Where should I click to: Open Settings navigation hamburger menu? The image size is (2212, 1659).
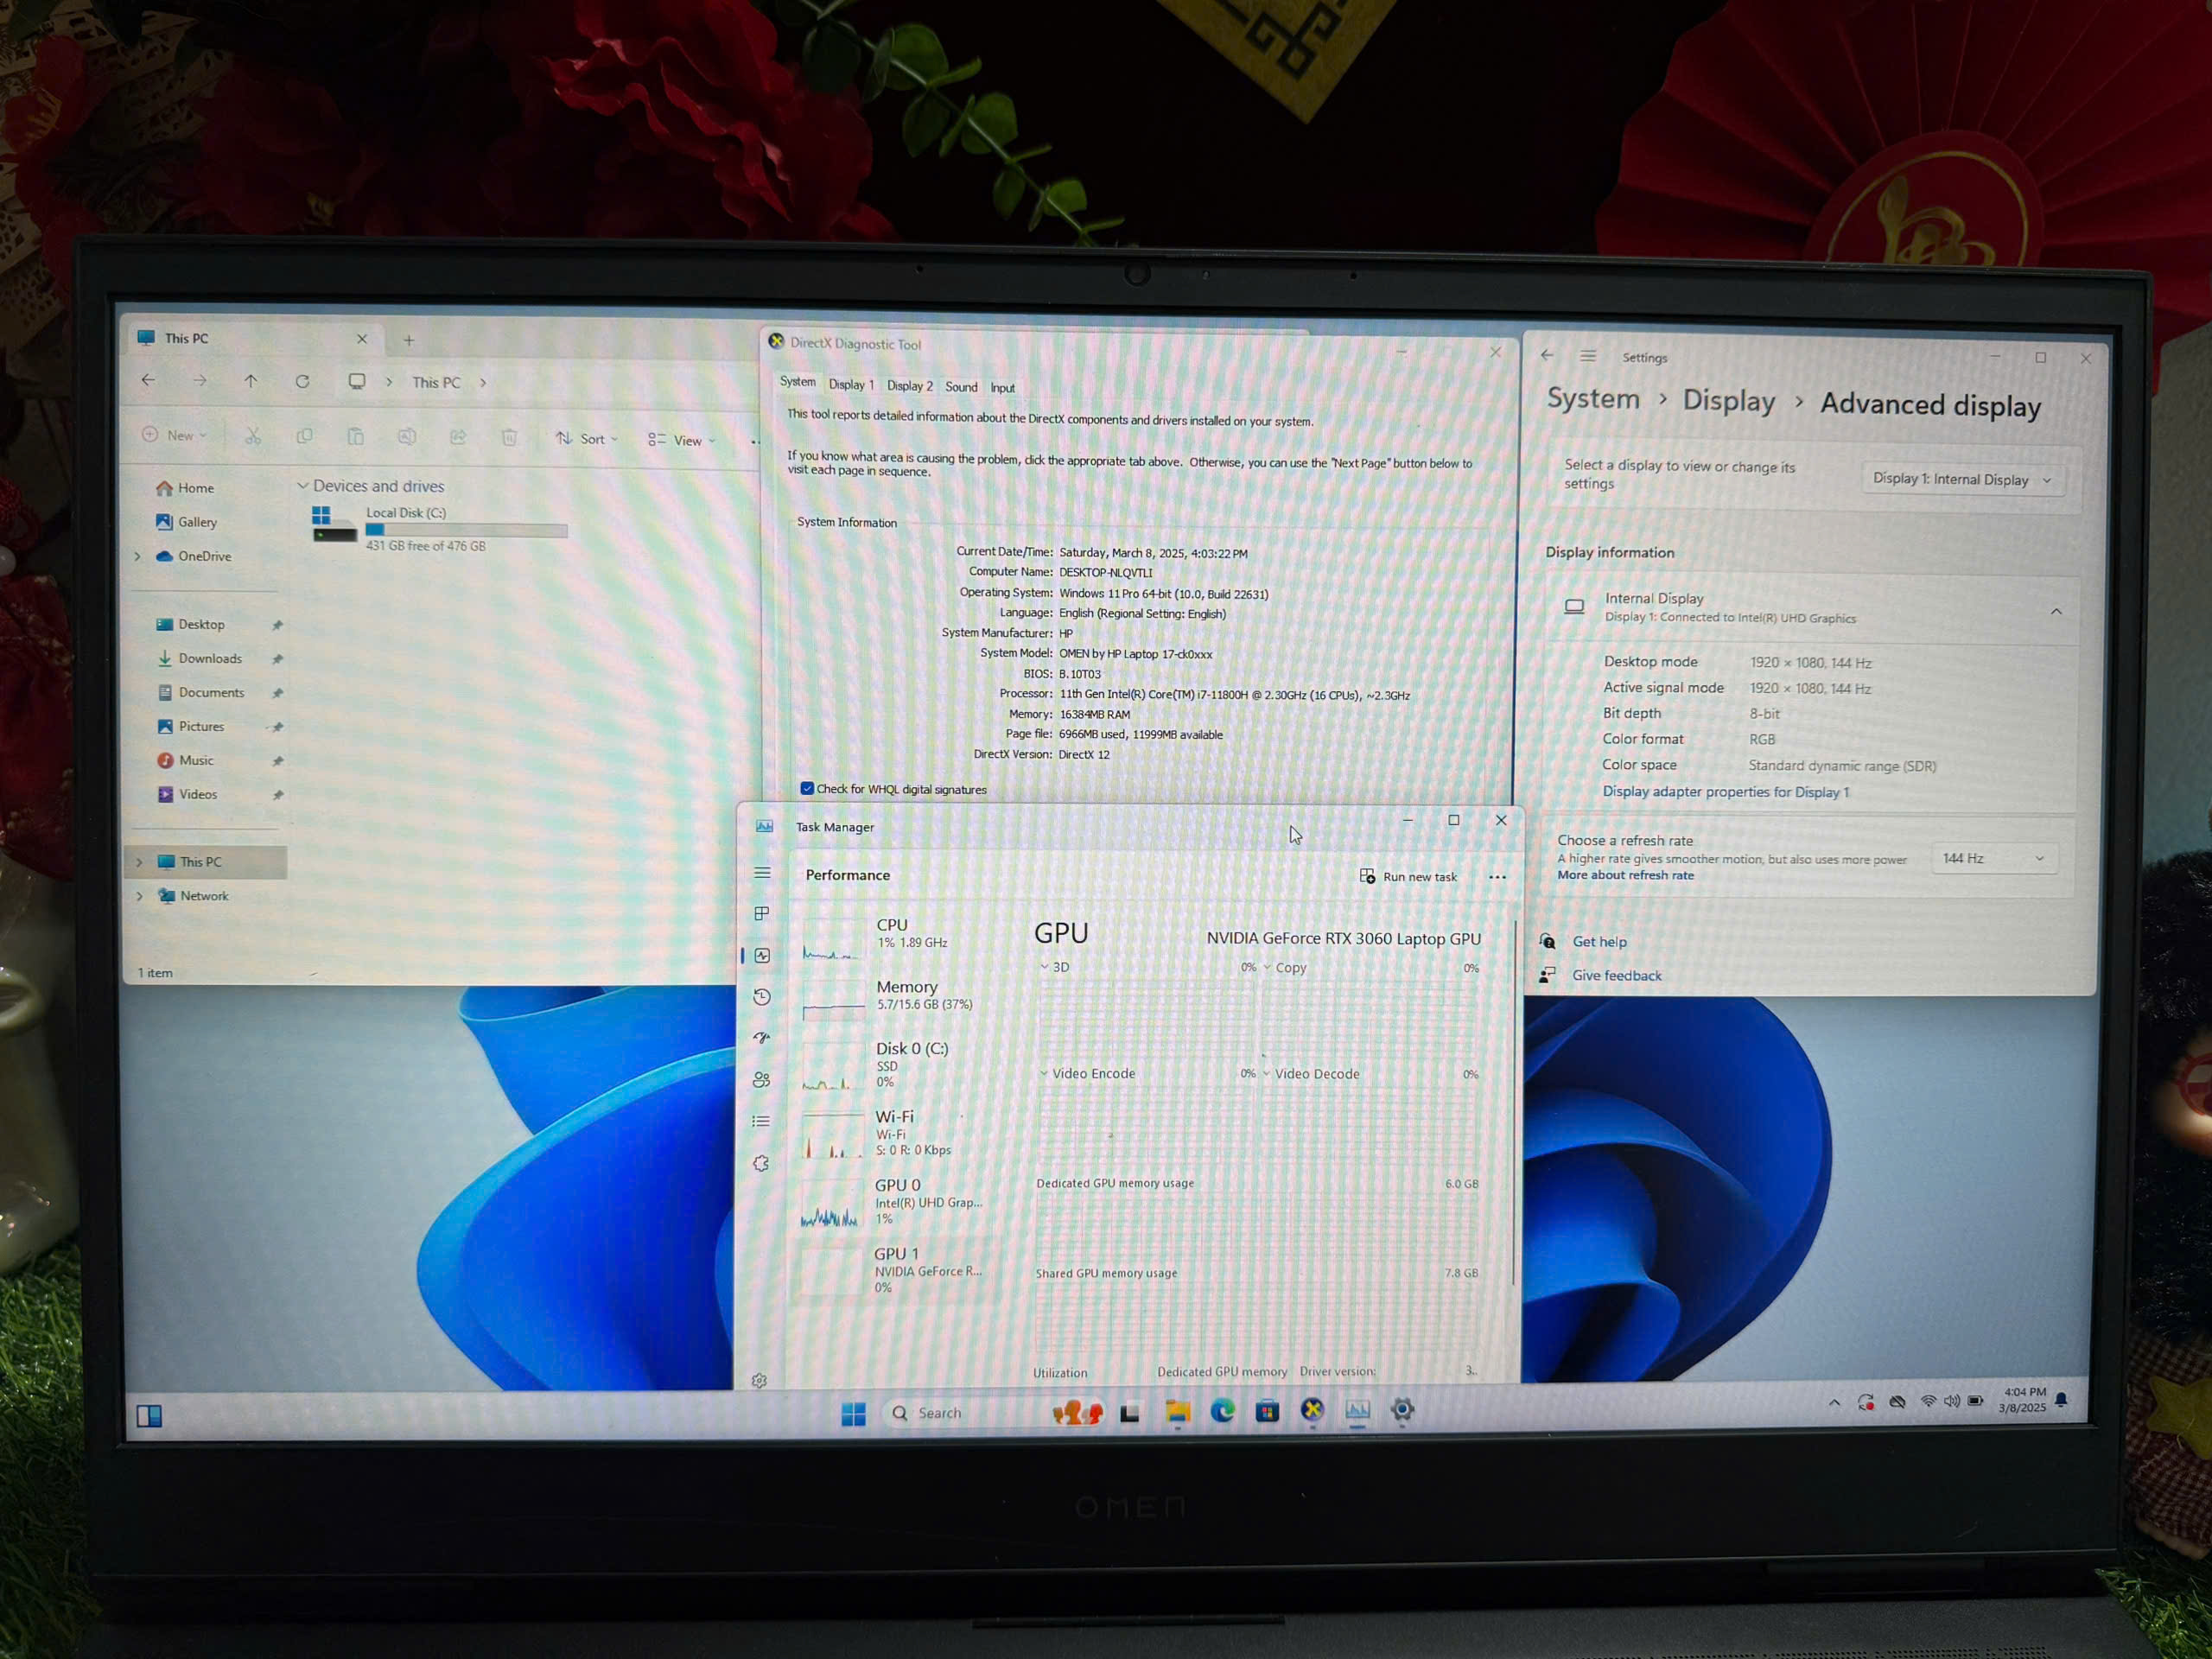tap(1588, 356)
